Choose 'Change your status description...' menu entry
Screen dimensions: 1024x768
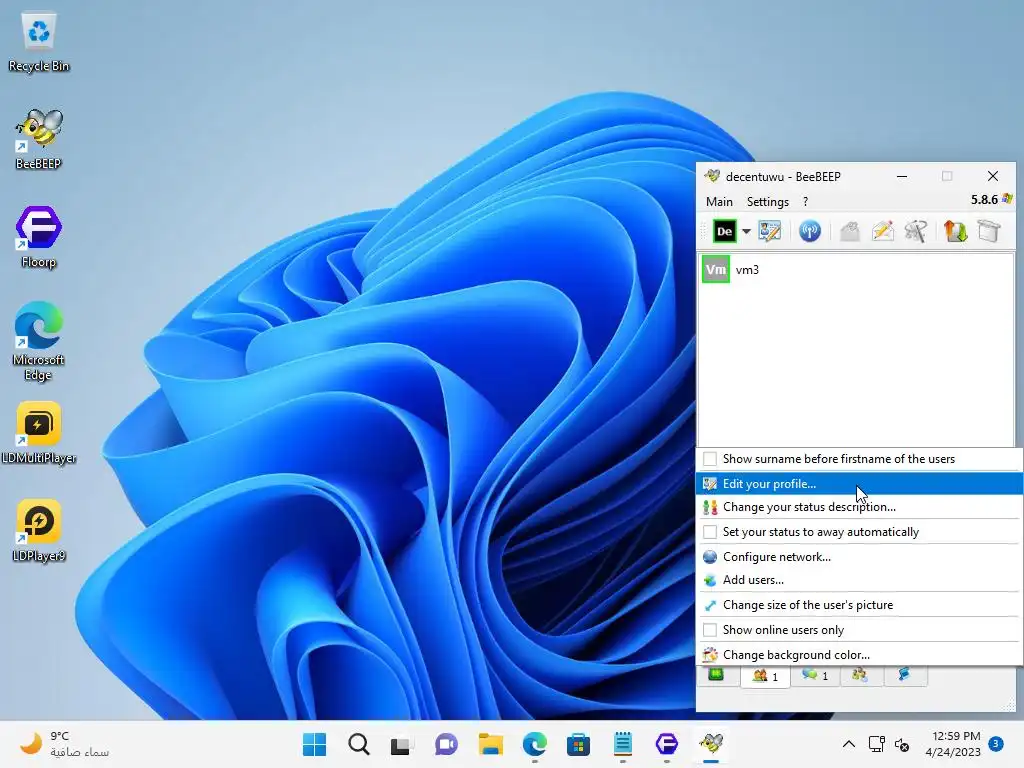pos(859,507)
